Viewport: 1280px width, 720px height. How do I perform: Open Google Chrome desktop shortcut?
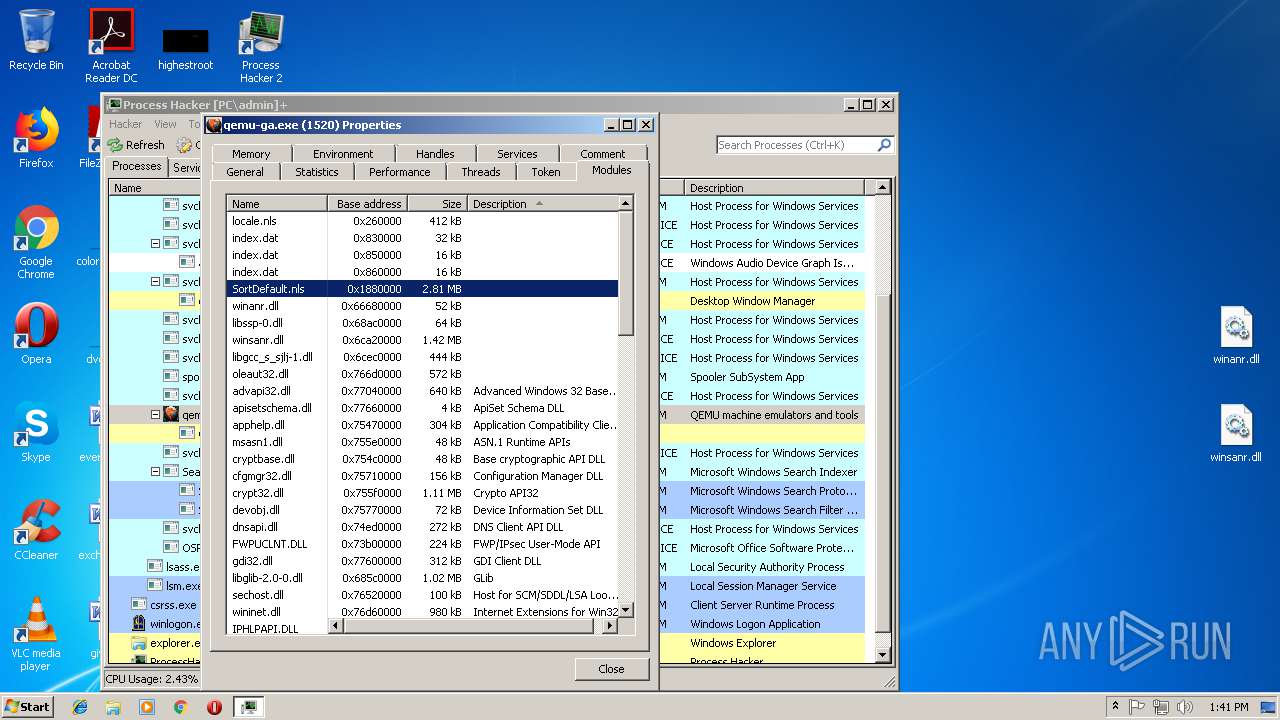tap(36, 242)
